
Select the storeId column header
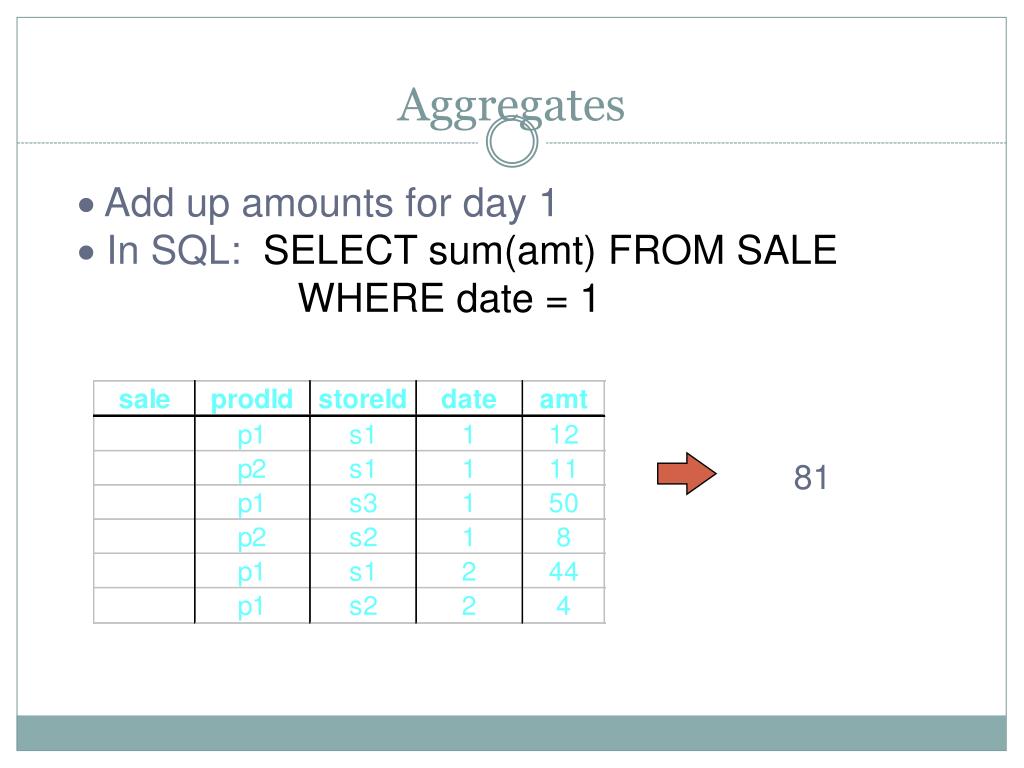coord(362,399)
